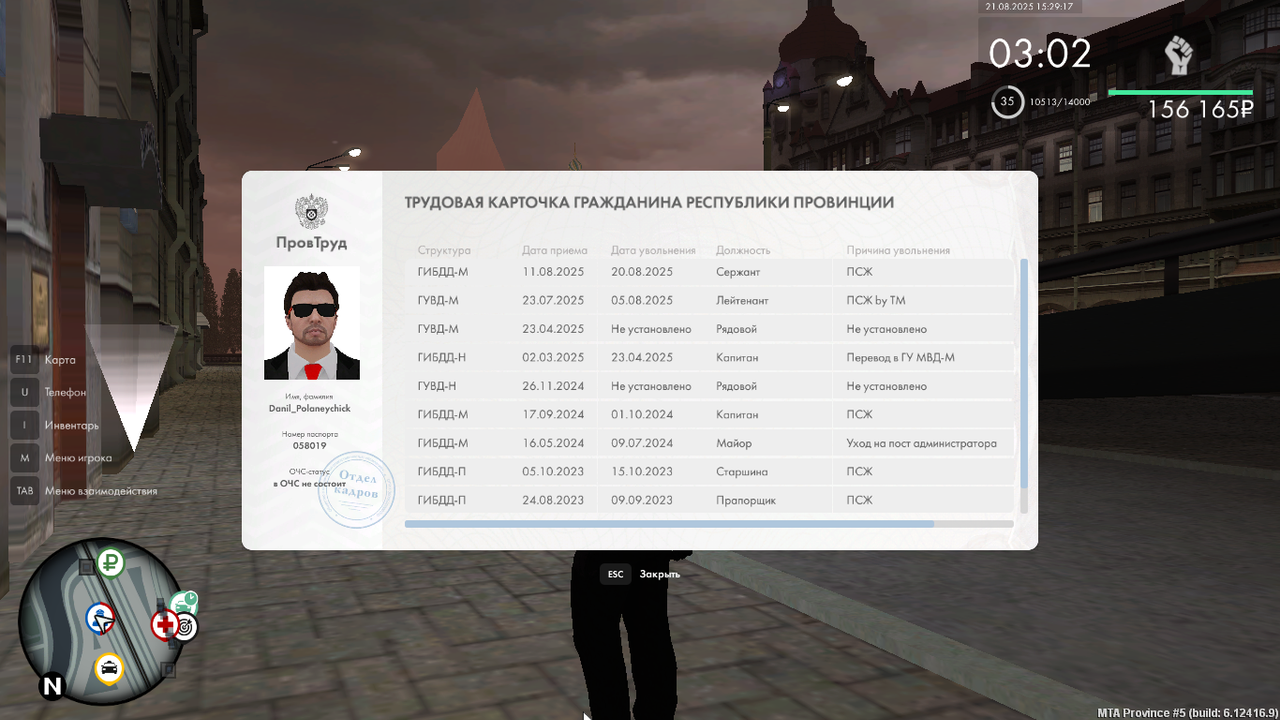Click the 156 165₽ money balance
The height and width of the screenshot is (720, 1280).
(1200, 109)
